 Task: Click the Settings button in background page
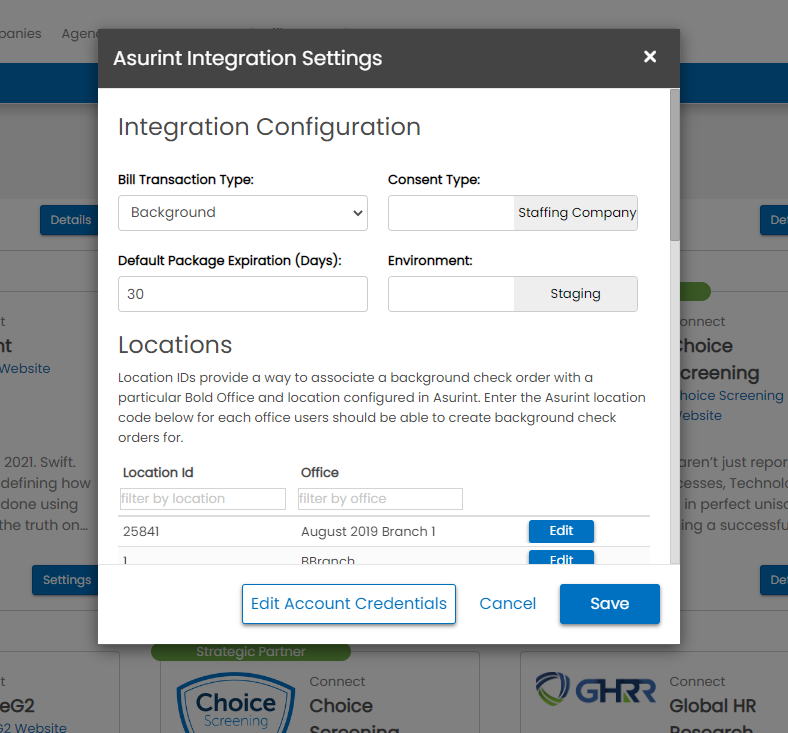click(66, 580)
